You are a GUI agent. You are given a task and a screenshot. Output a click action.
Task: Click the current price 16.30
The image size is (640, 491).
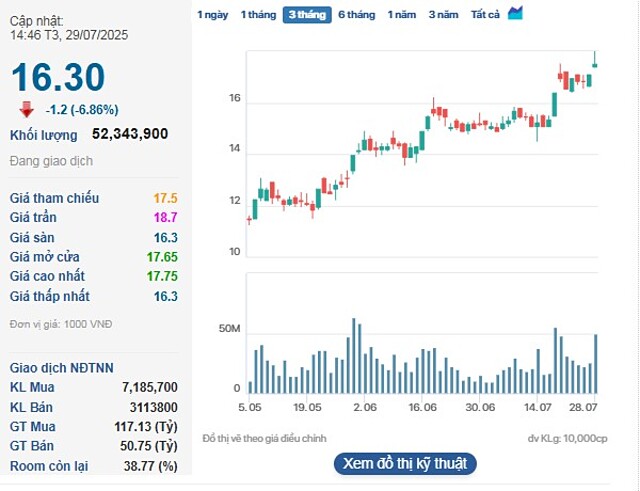(x=58, y=77)
